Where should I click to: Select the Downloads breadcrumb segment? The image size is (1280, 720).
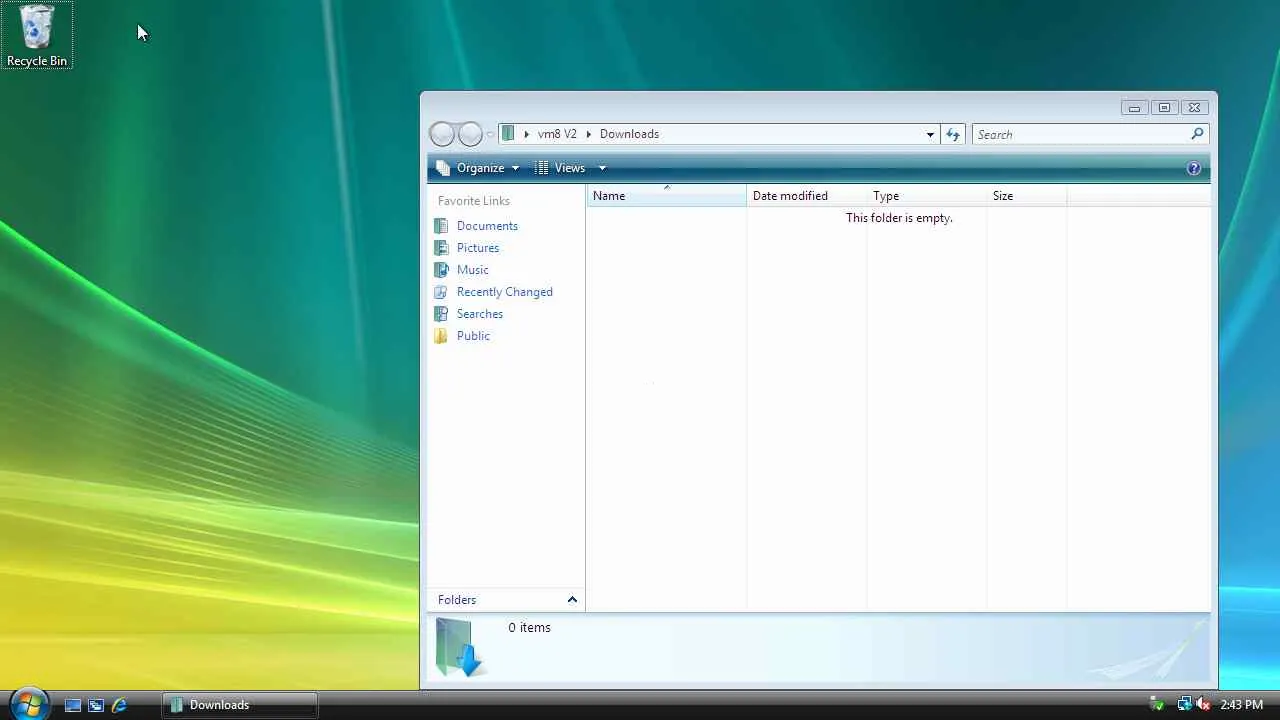(629, 134)
